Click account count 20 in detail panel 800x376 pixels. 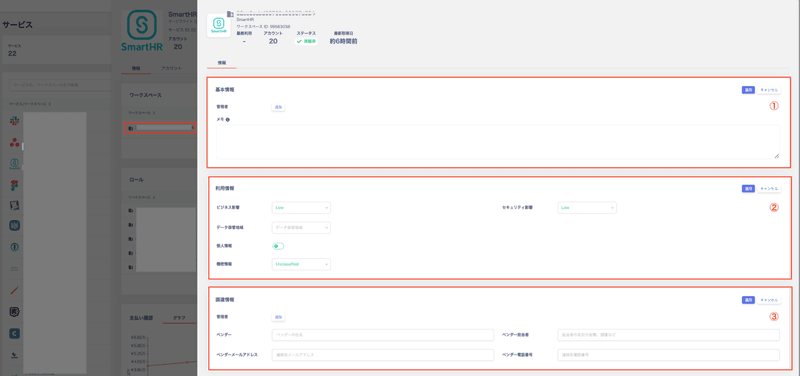pos(273,41)
